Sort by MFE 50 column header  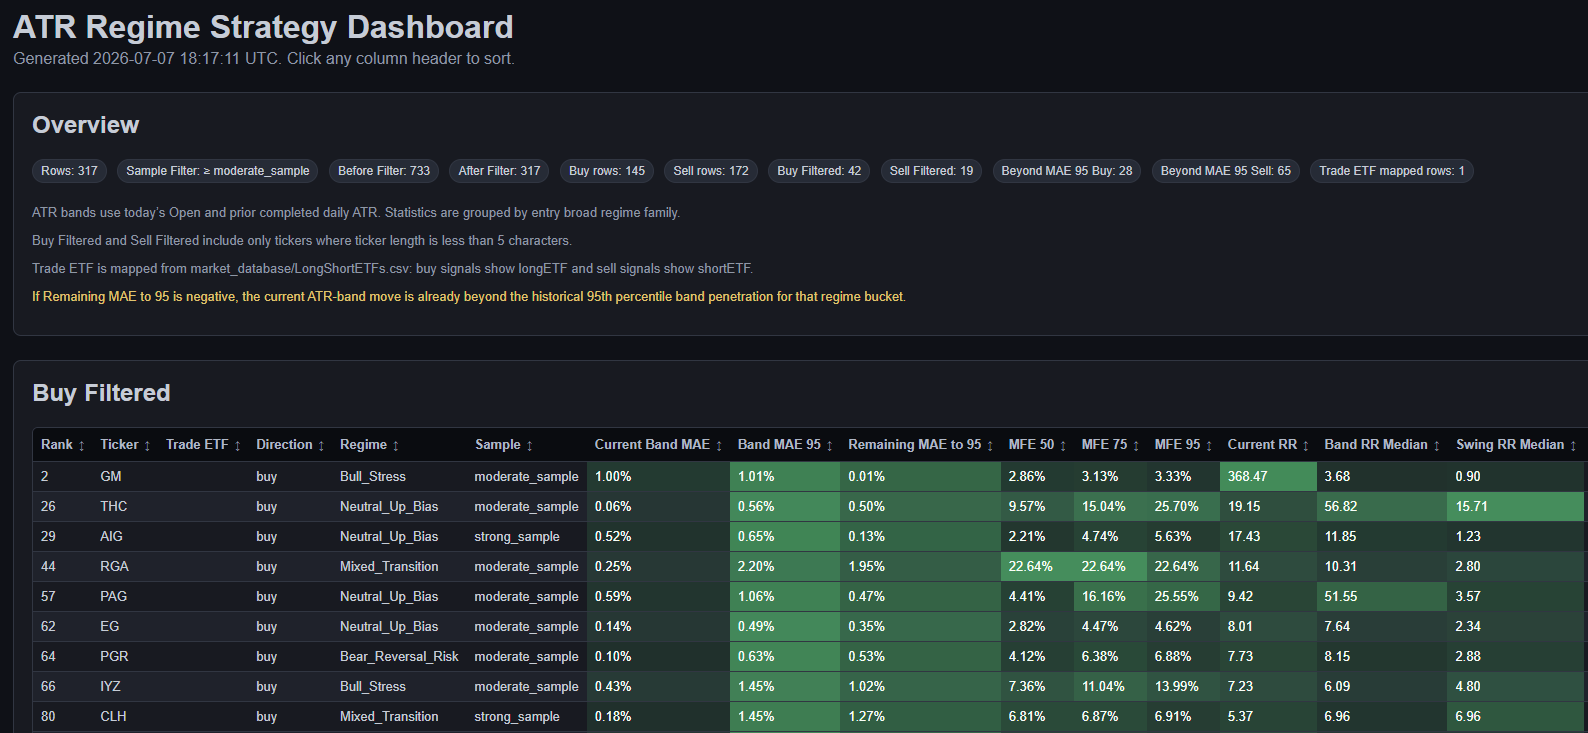[1037, 445]
